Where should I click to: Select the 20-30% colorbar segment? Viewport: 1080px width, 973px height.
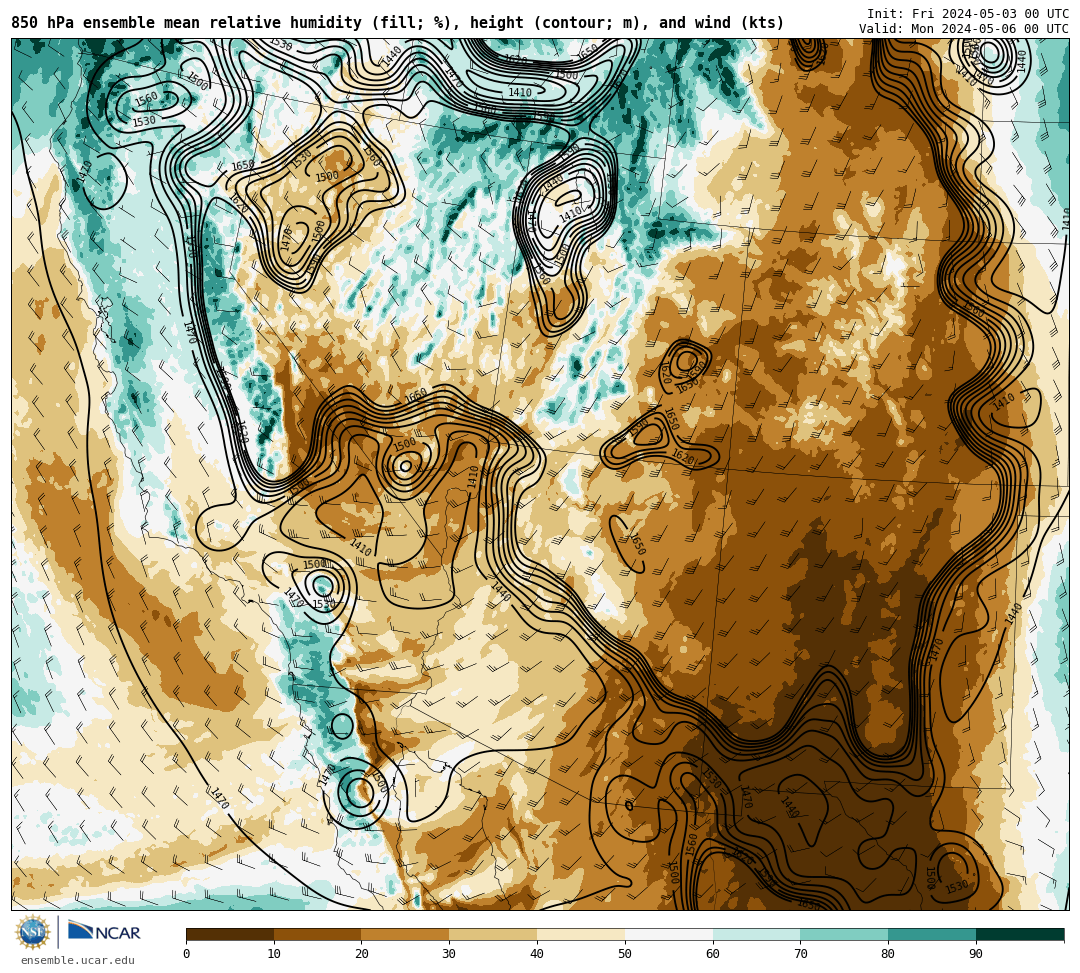coord(406,934)
